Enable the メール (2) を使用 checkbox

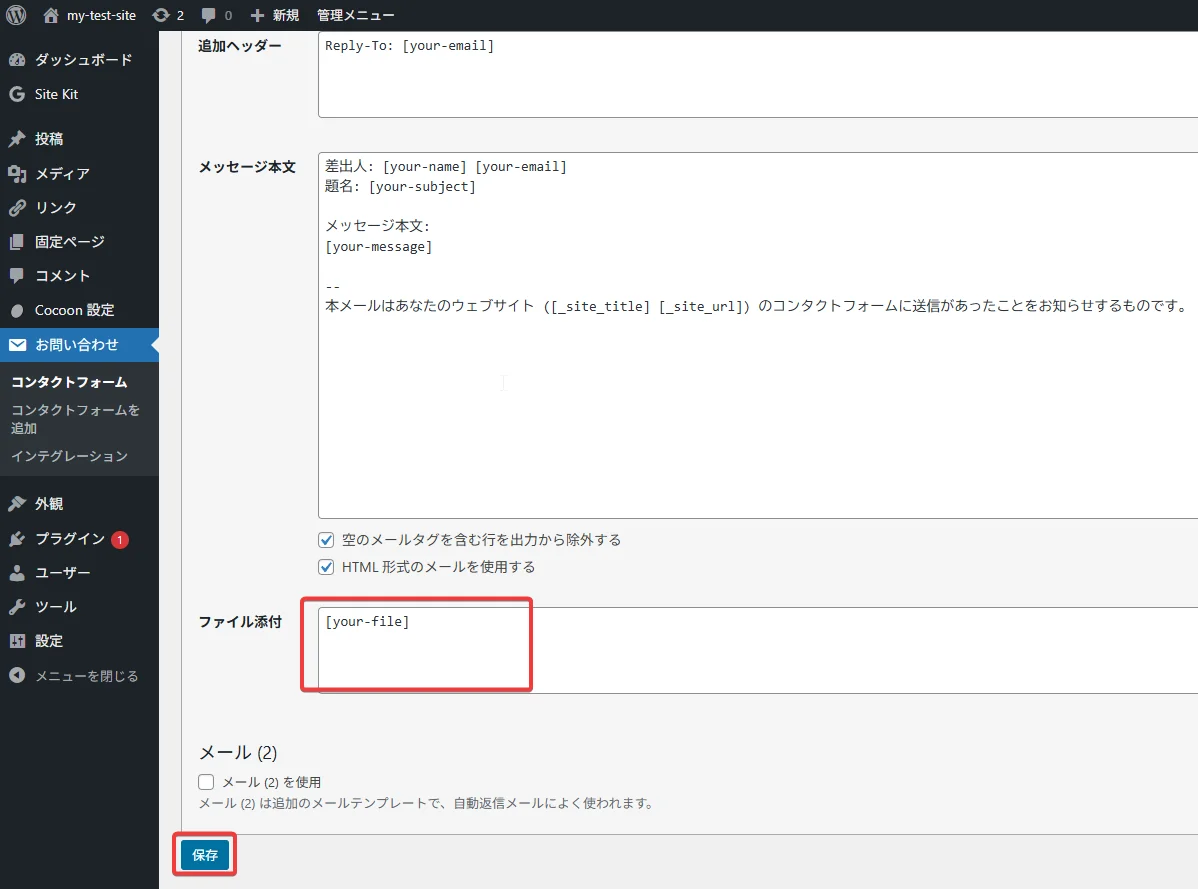[x=206, y=782]
